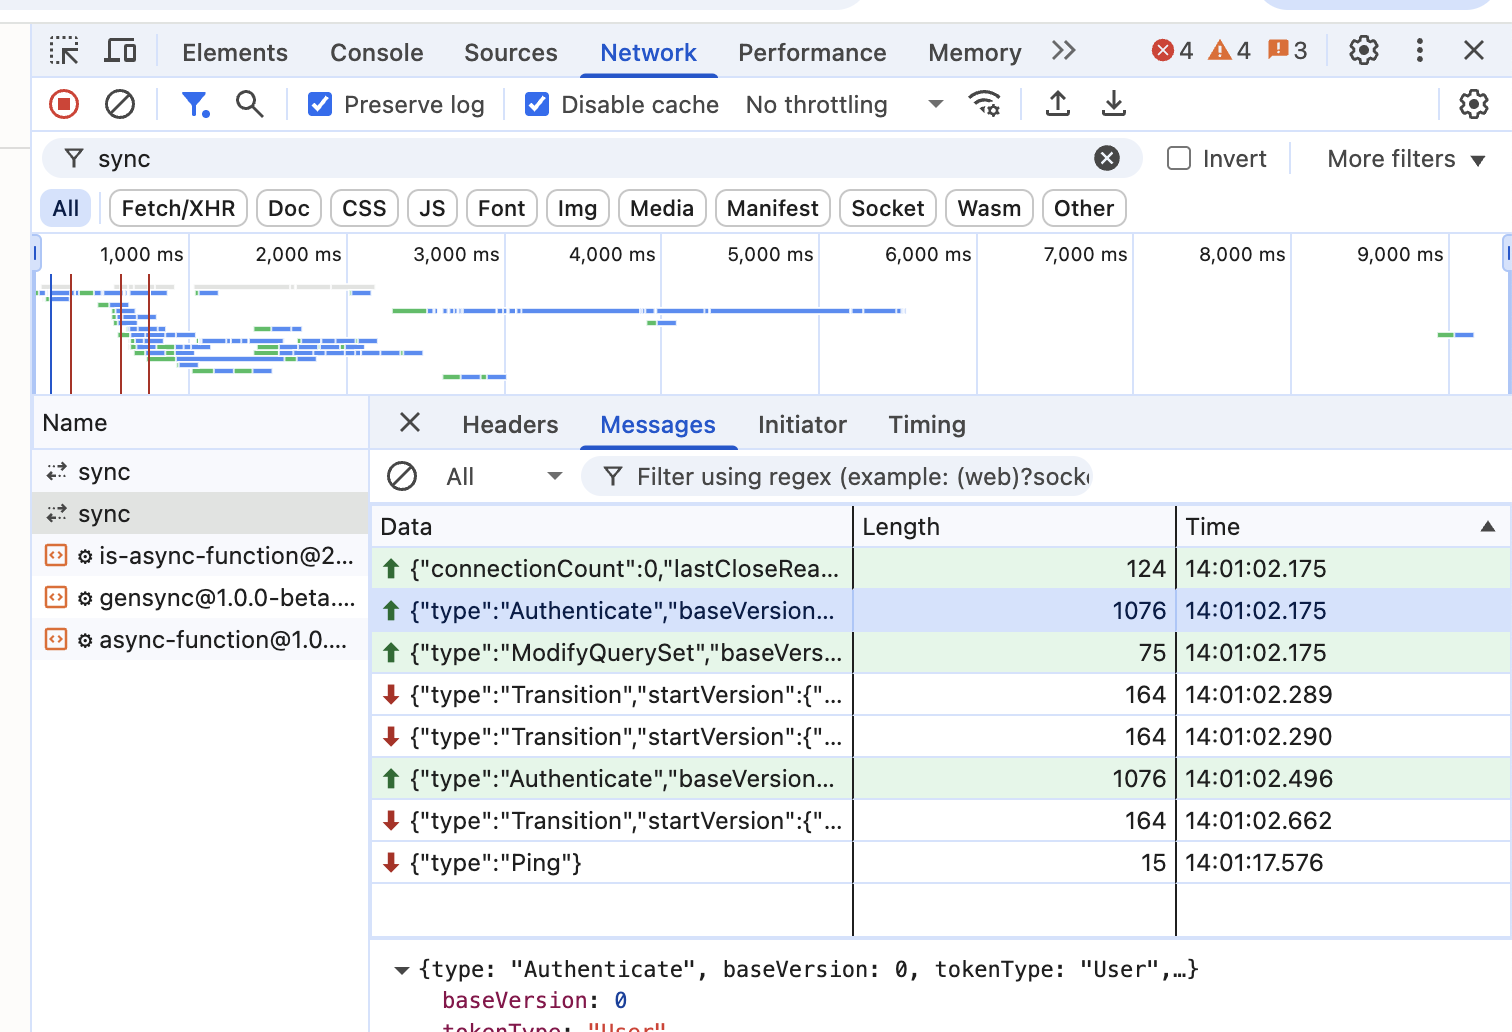Toggle device toolbar icon
The width and height of the screenshot is (1512, 1032).
pos(120,51)
